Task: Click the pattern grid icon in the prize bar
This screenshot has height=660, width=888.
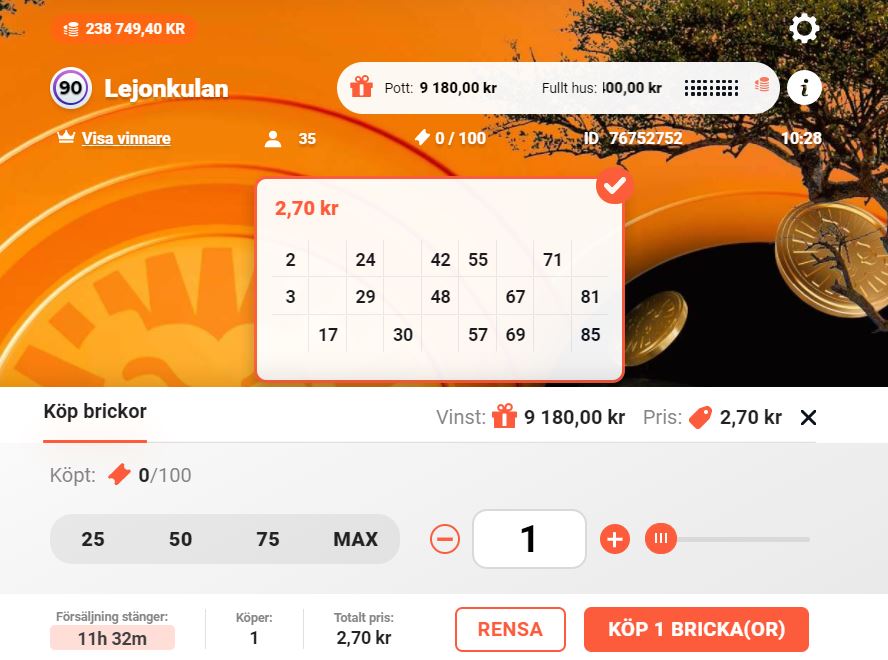Action: 711,88
